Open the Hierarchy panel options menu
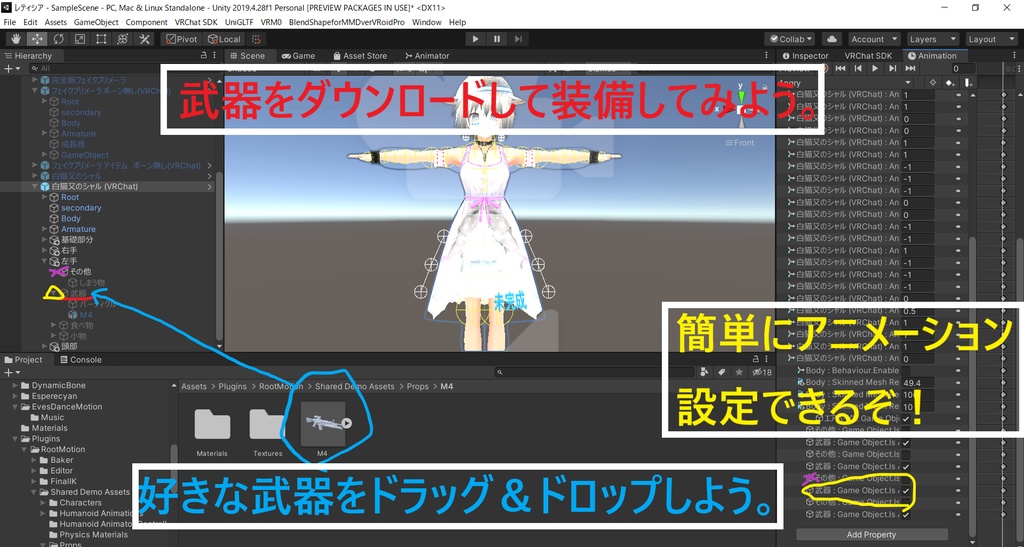Image resolution: width=1024 pixels, height=547 pixels. click(x=216, y=56)
